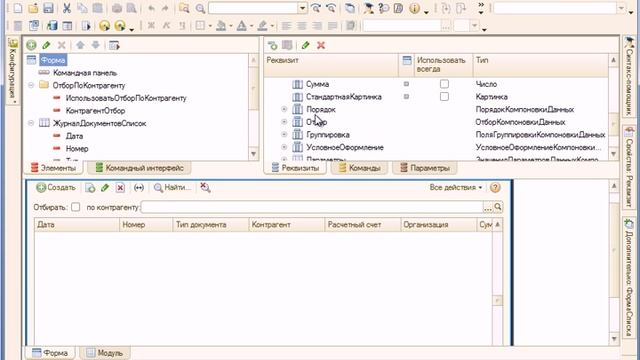Click the border color pencil icon
Viewport: 640px width, 360px height.
click(x=262, y=26)
